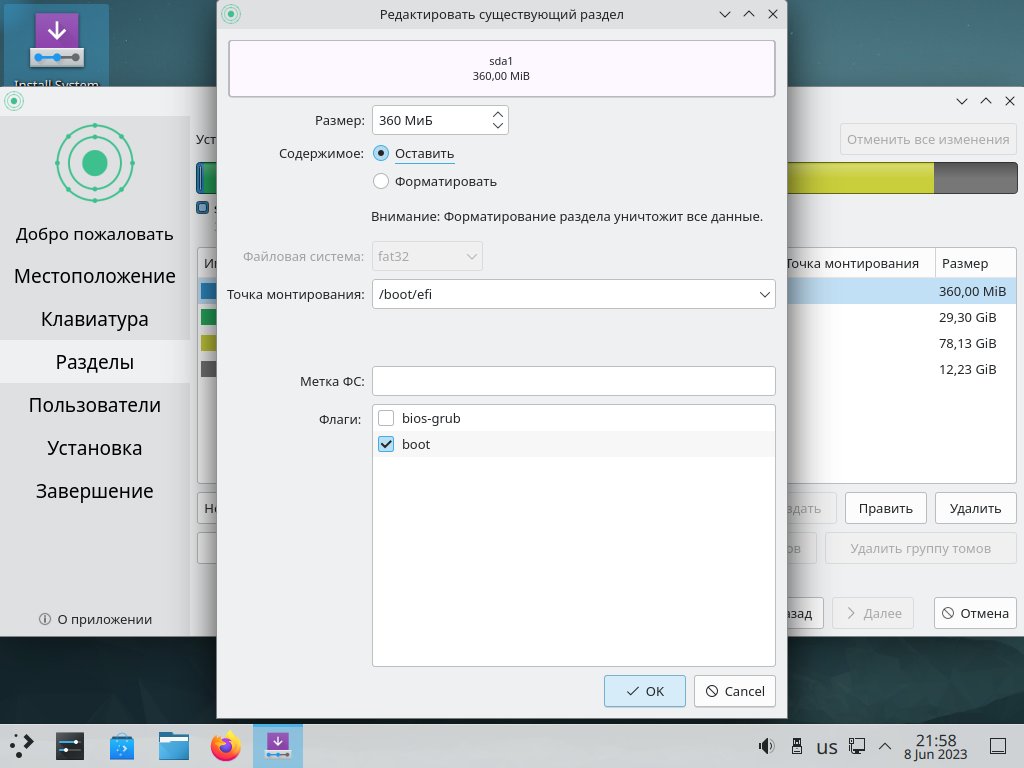
Task: Open the clock showing 21:58
Action: pos(935,746)
